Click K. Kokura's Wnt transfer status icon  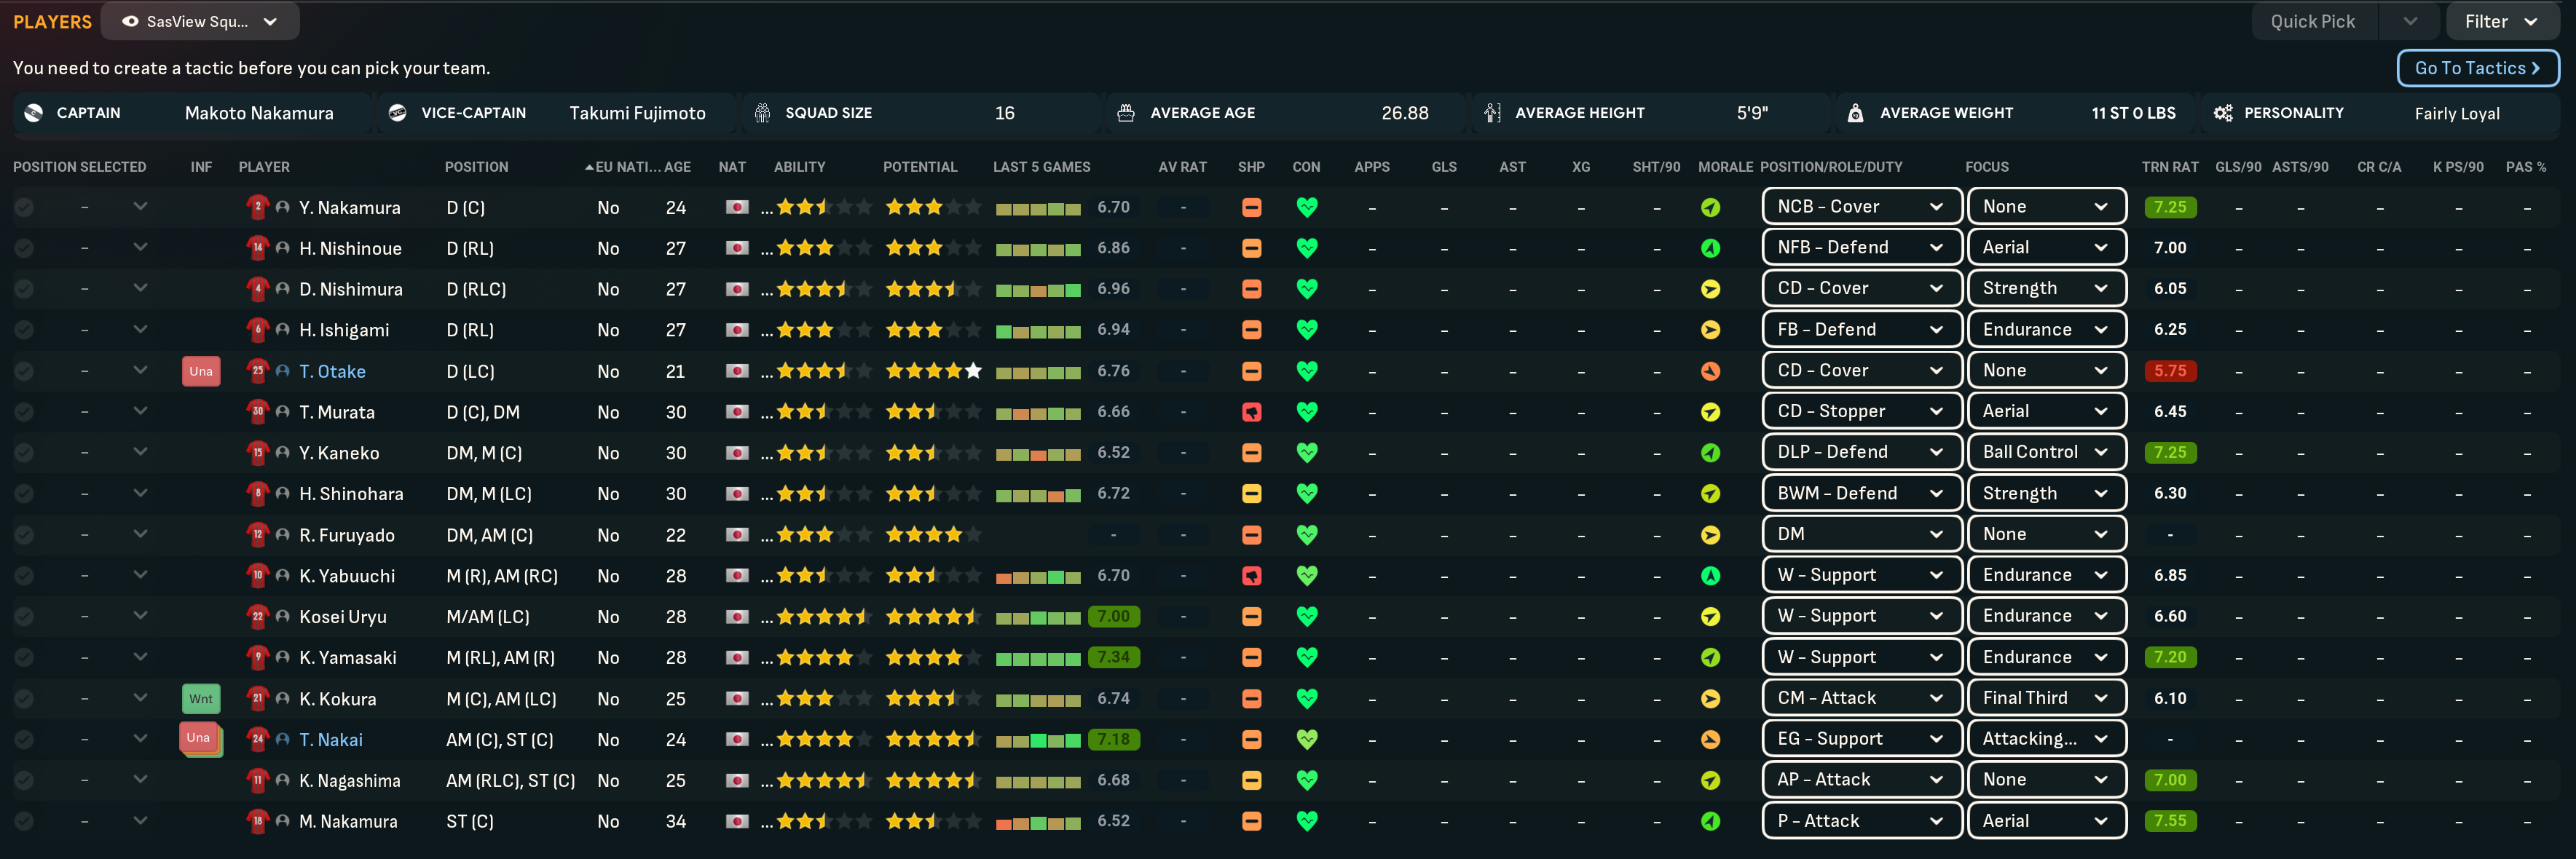pyautogui.click(x=201, y=699)
